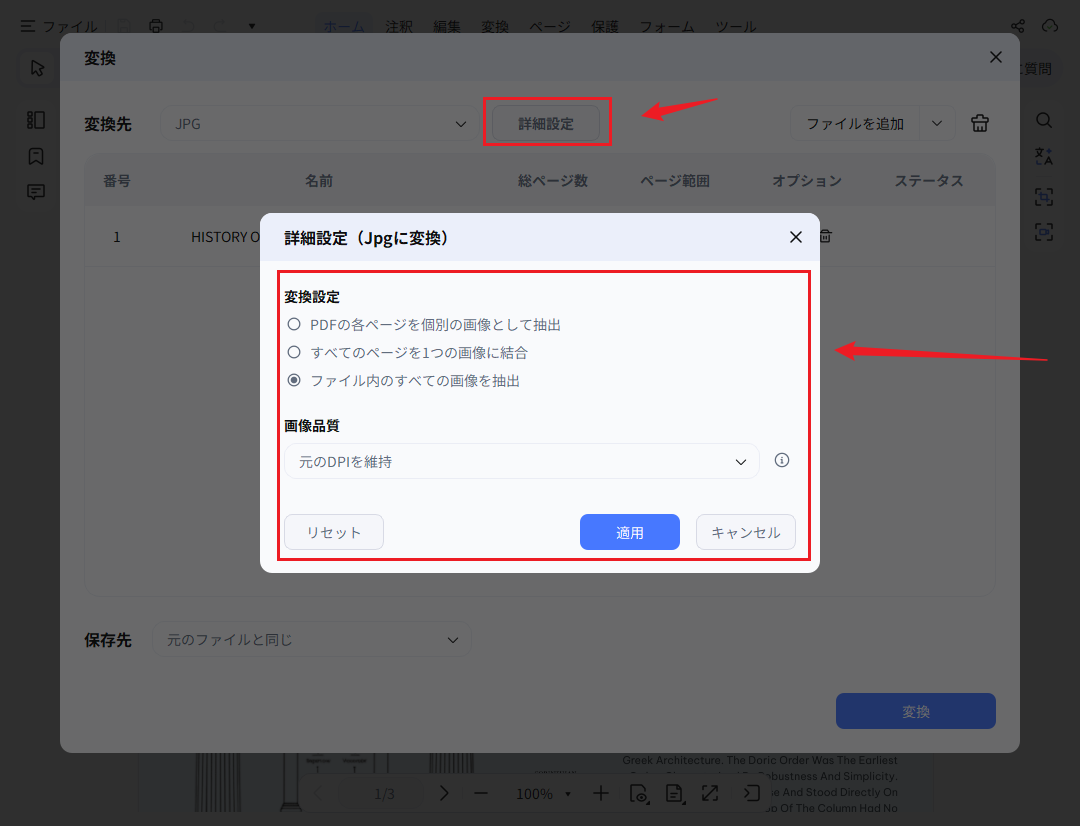Click the 総ページ数 column header

[x=552, y=180]
